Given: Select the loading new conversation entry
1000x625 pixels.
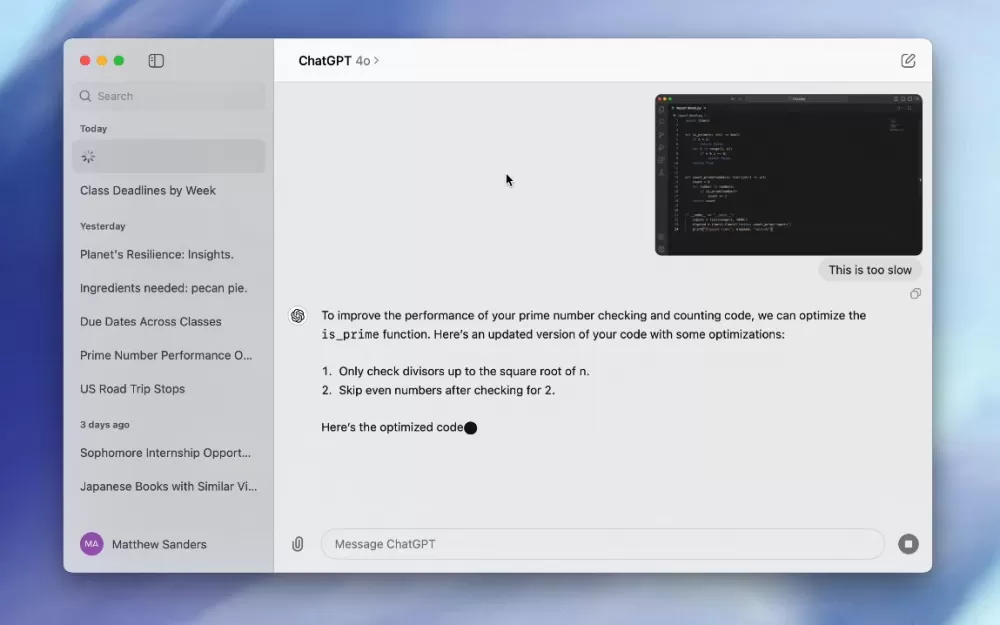Looking at the screenshot, I should pos(169,156).
